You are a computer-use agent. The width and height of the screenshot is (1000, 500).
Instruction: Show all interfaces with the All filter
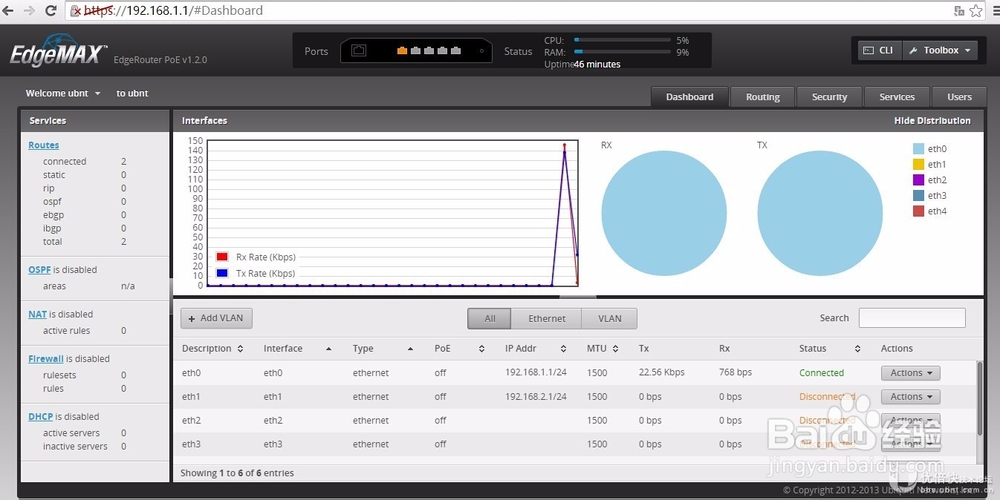[489, 318]
